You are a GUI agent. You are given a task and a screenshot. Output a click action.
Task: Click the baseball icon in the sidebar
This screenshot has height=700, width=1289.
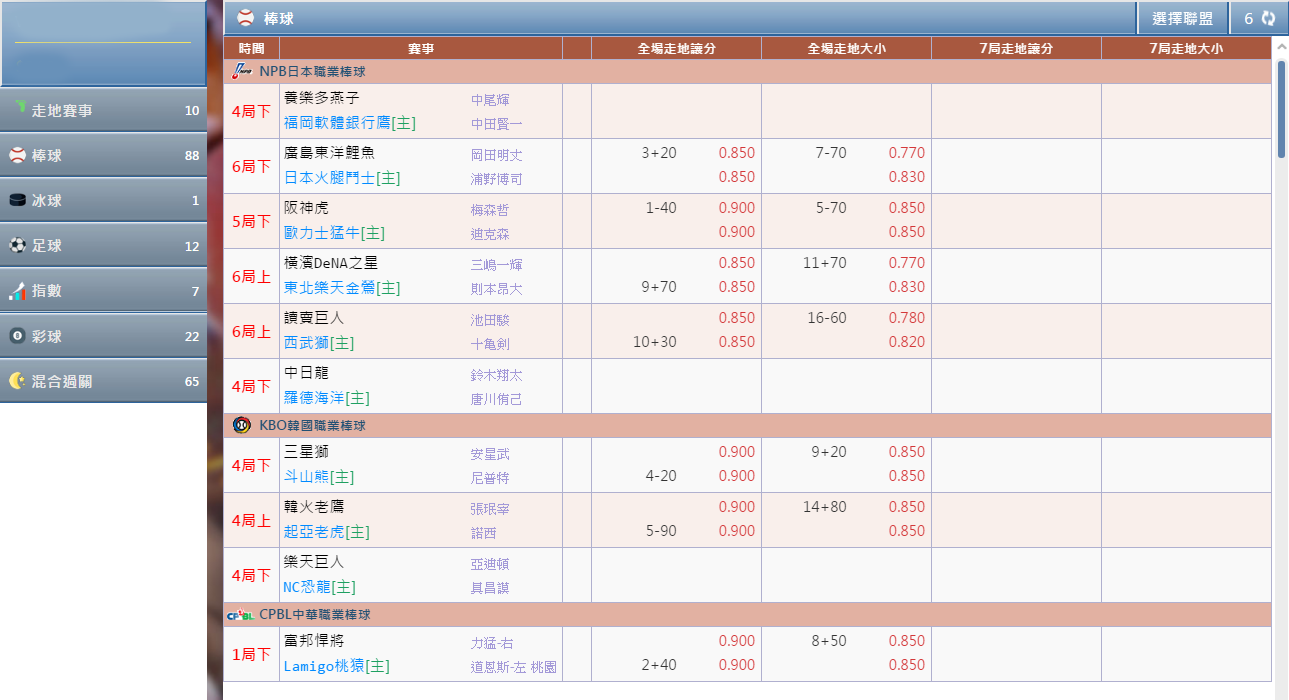(17, 155)
